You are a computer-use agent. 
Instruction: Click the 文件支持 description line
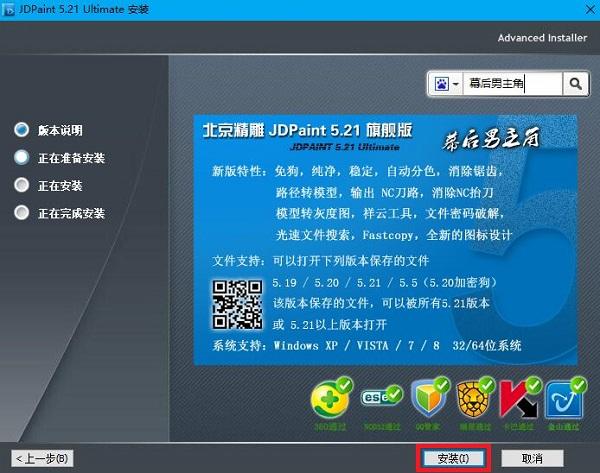[x=321, y=261]
